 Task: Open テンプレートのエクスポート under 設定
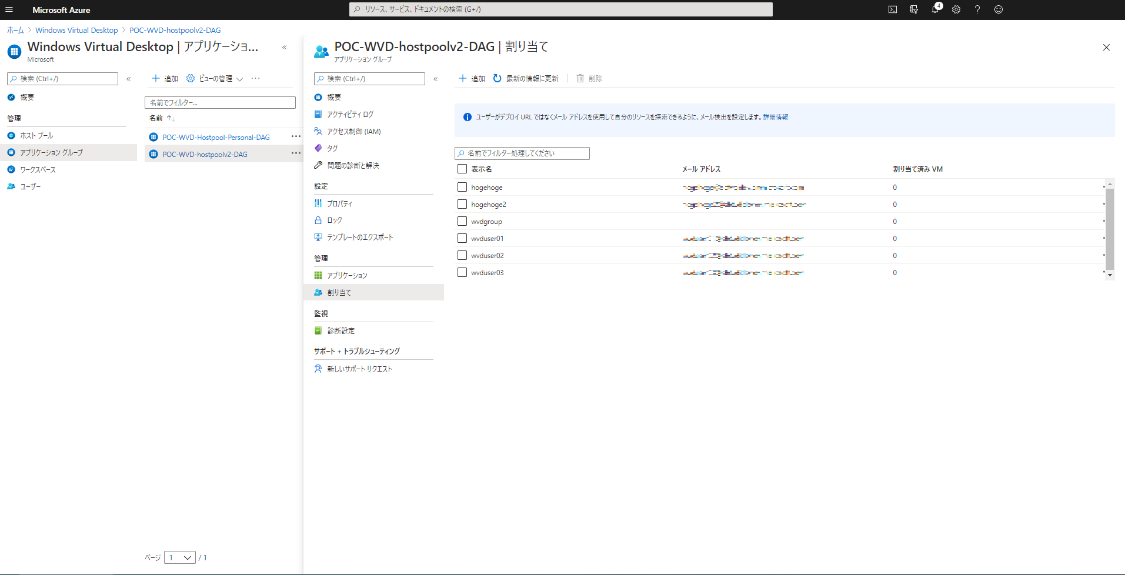click(360, 237)
